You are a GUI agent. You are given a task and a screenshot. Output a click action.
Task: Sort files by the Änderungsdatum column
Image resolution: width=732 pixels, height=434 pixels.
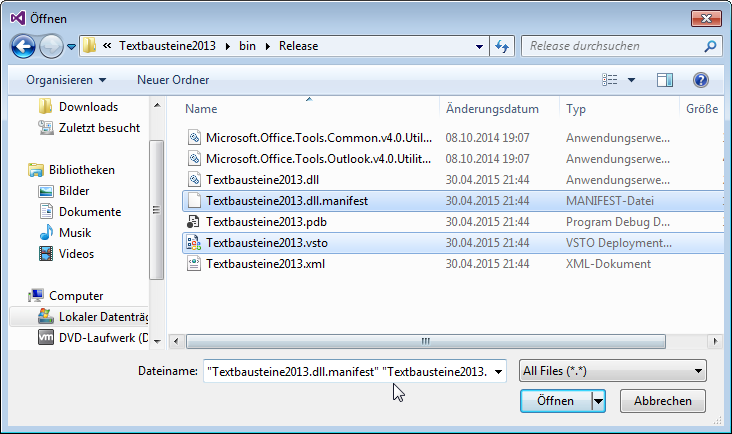[492, 109]
